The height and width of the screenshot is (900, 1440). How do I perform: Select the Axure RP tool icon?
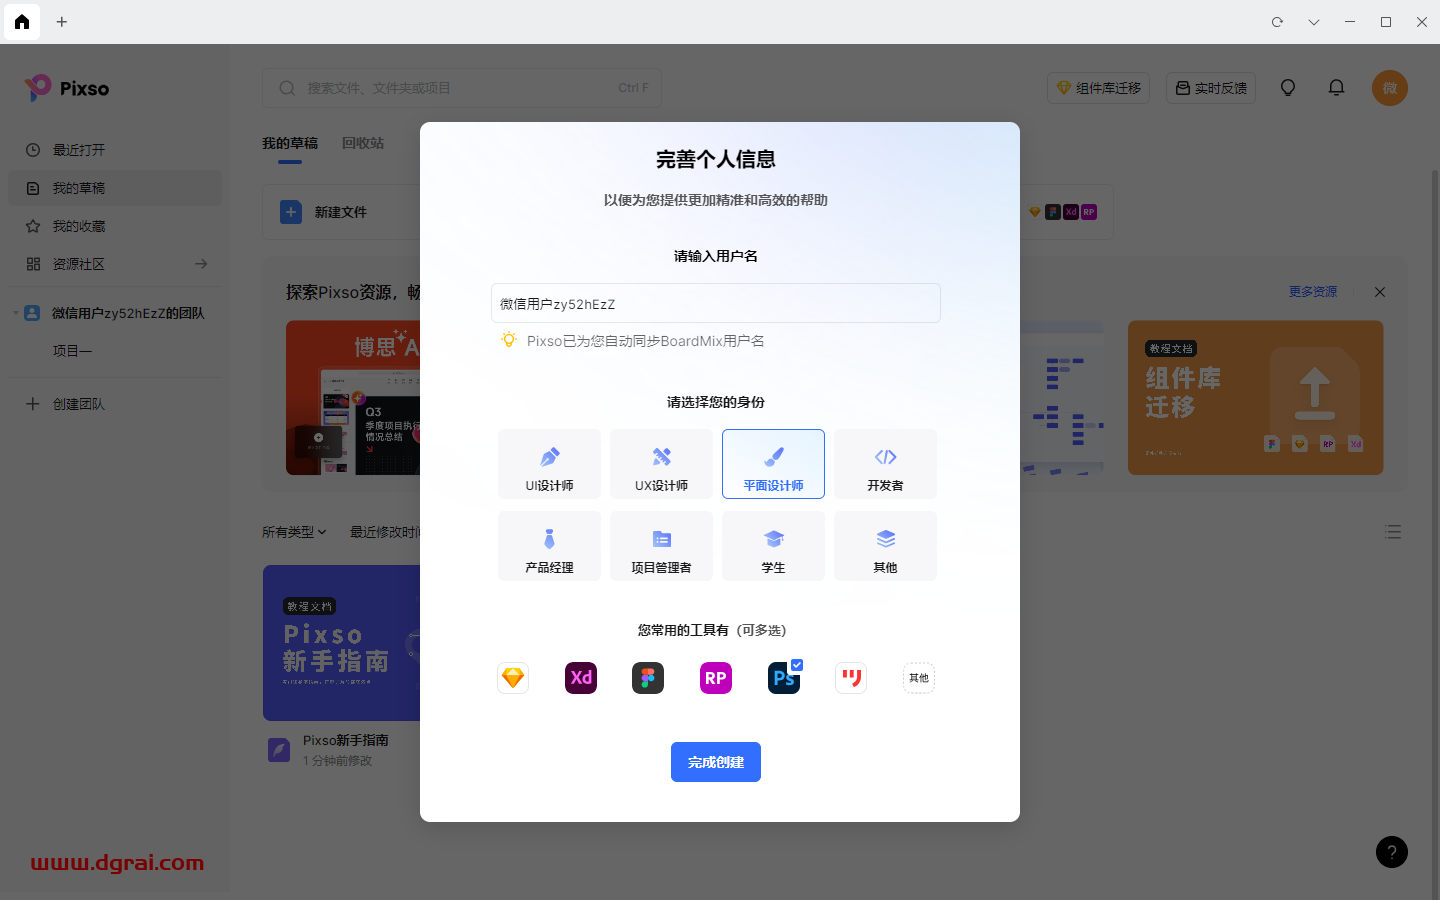716,677
